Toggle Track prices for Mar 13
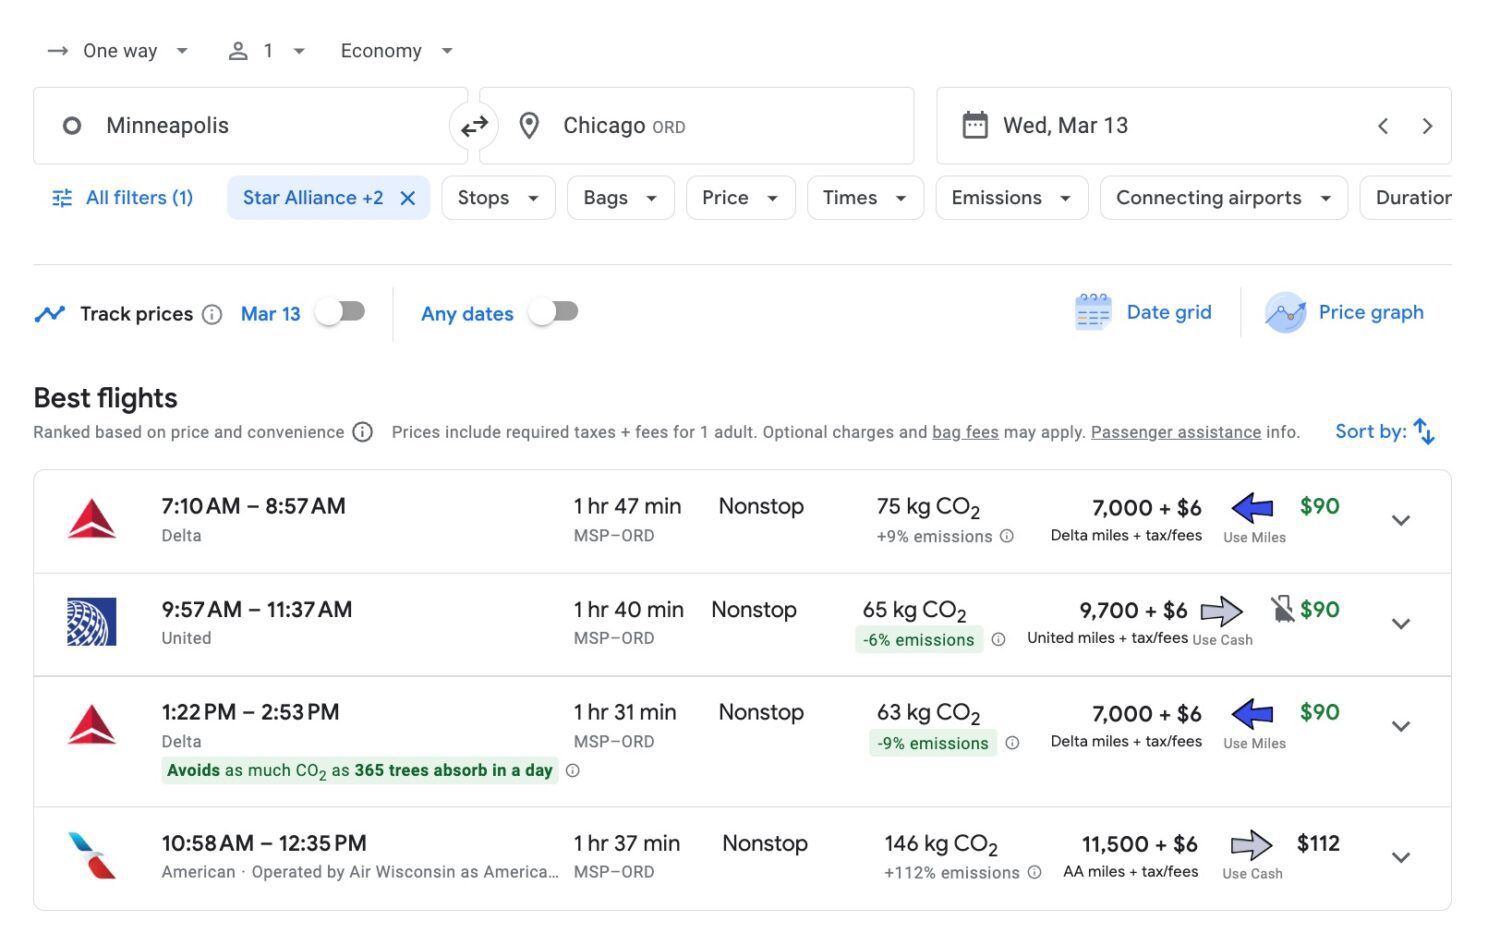Viewport: 1500px width, 933px height. (x=341, y=312)
